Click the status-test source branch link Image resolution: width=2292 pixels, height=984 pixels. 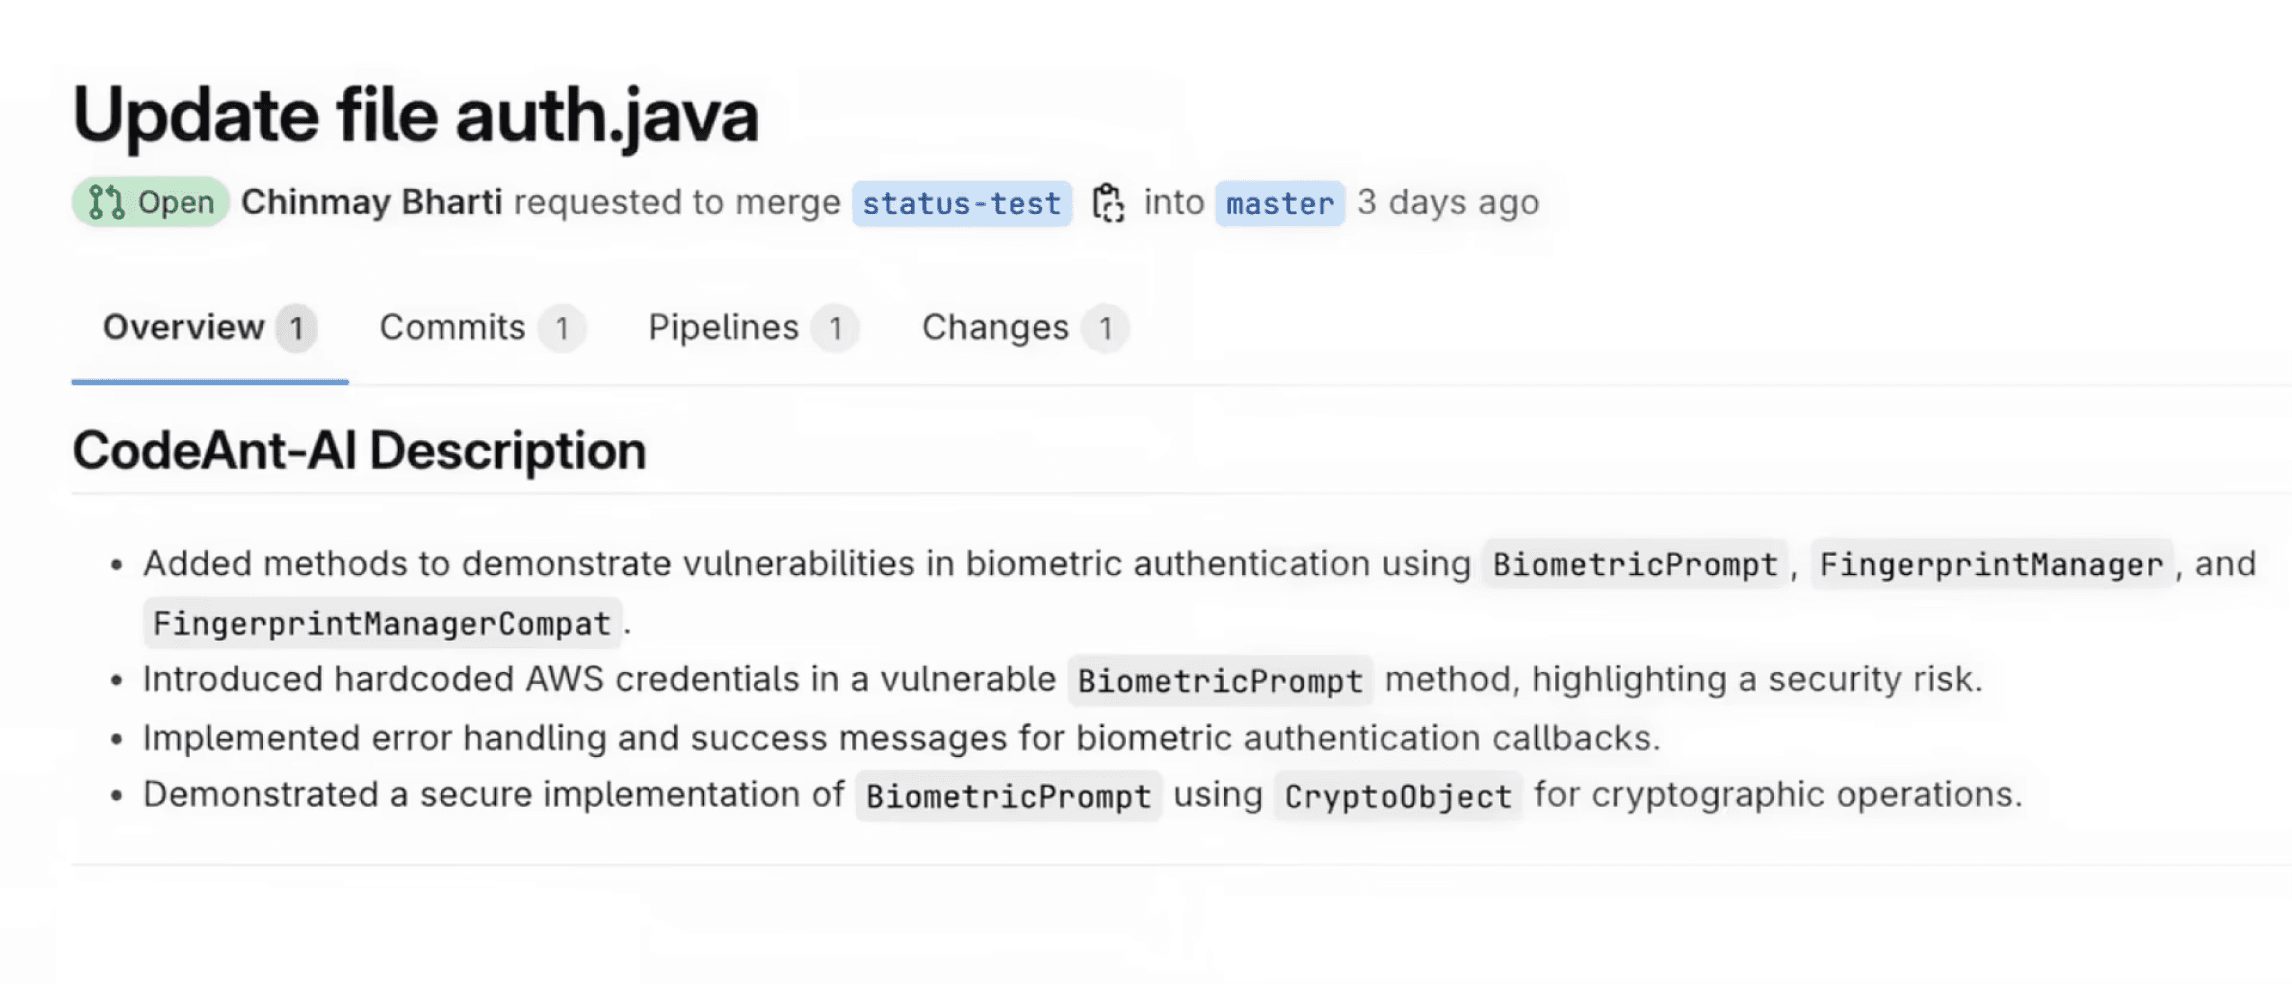tap(962, 203)
